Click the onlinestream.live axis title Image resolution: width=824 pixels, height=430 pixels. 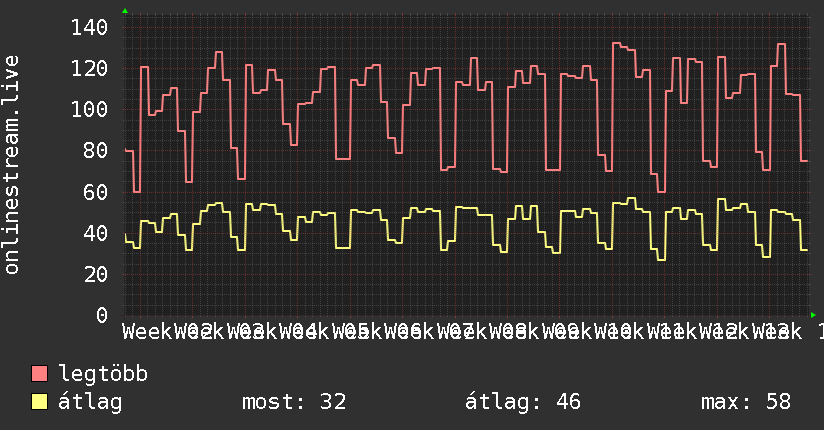pos(11,165)
